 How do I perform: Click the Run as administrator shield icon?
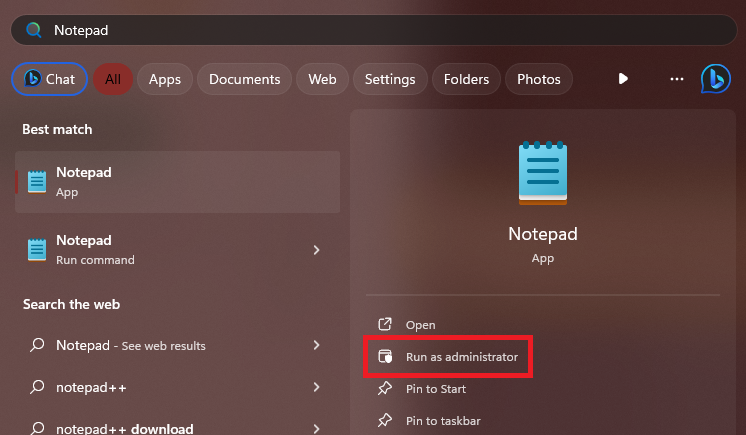tap(384, 357)
